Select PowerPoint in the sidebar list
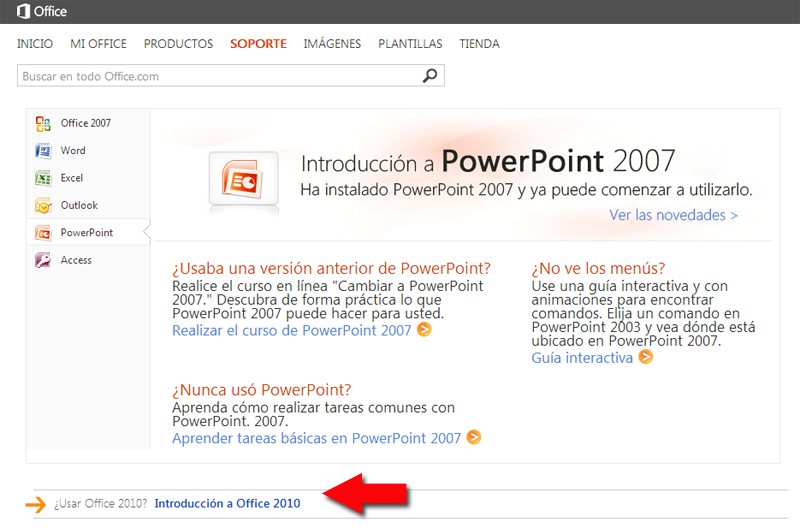800x528 pixels. (x=88, y=233)
